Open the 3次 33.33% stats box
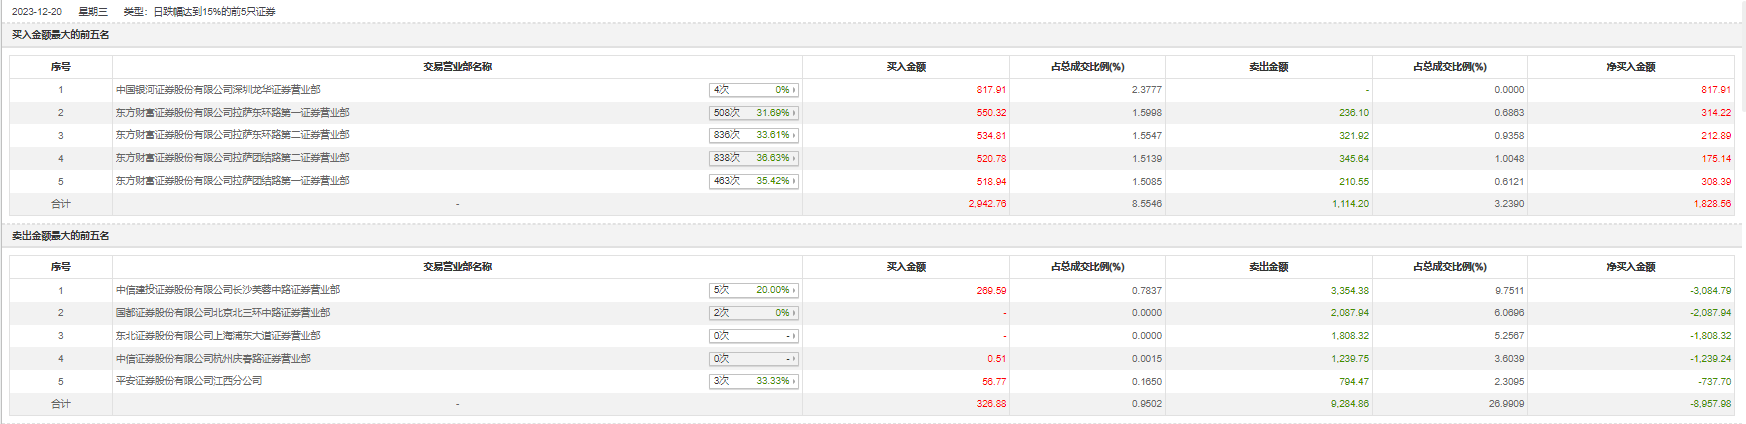Image resolution: width=1746 pixels, height=424 pixels. pyautogui.click(x=754, y=381)
